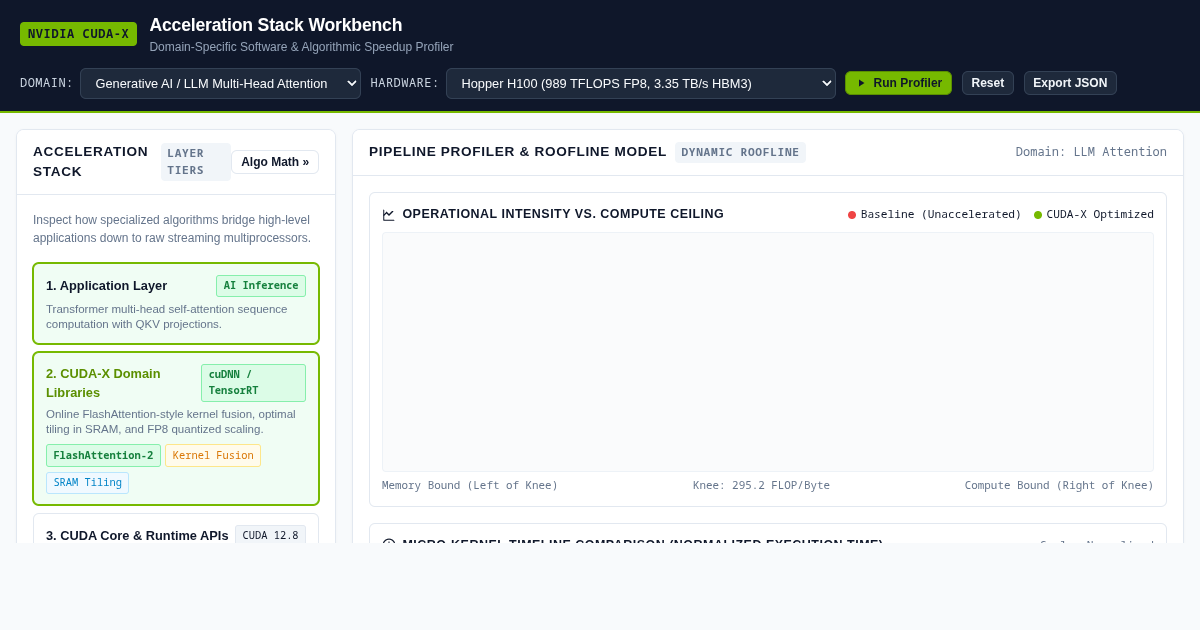Export results with Export JSON
Screen dimensions: 1200x630
(1070, 83)
